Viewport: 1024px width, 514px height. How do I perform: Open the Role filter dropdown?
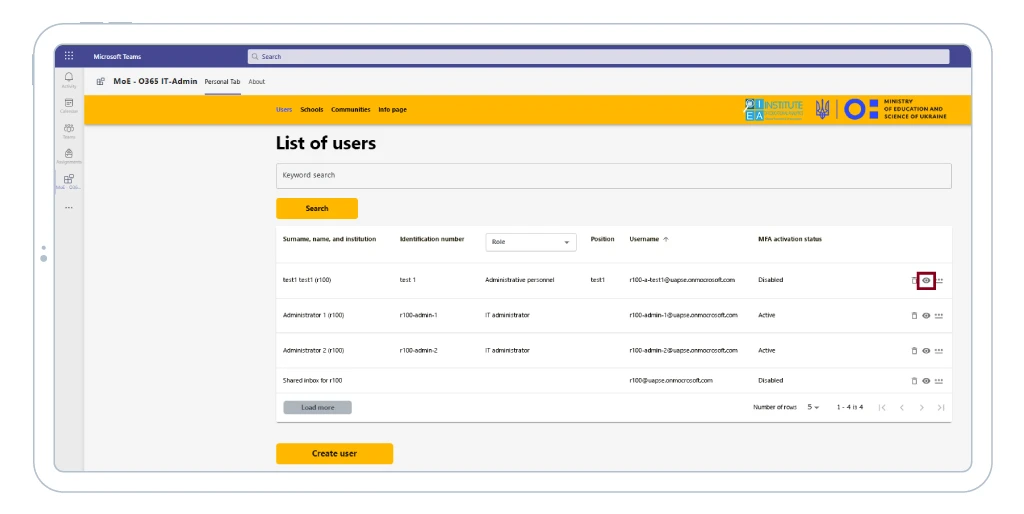click(x=531, y=242)
